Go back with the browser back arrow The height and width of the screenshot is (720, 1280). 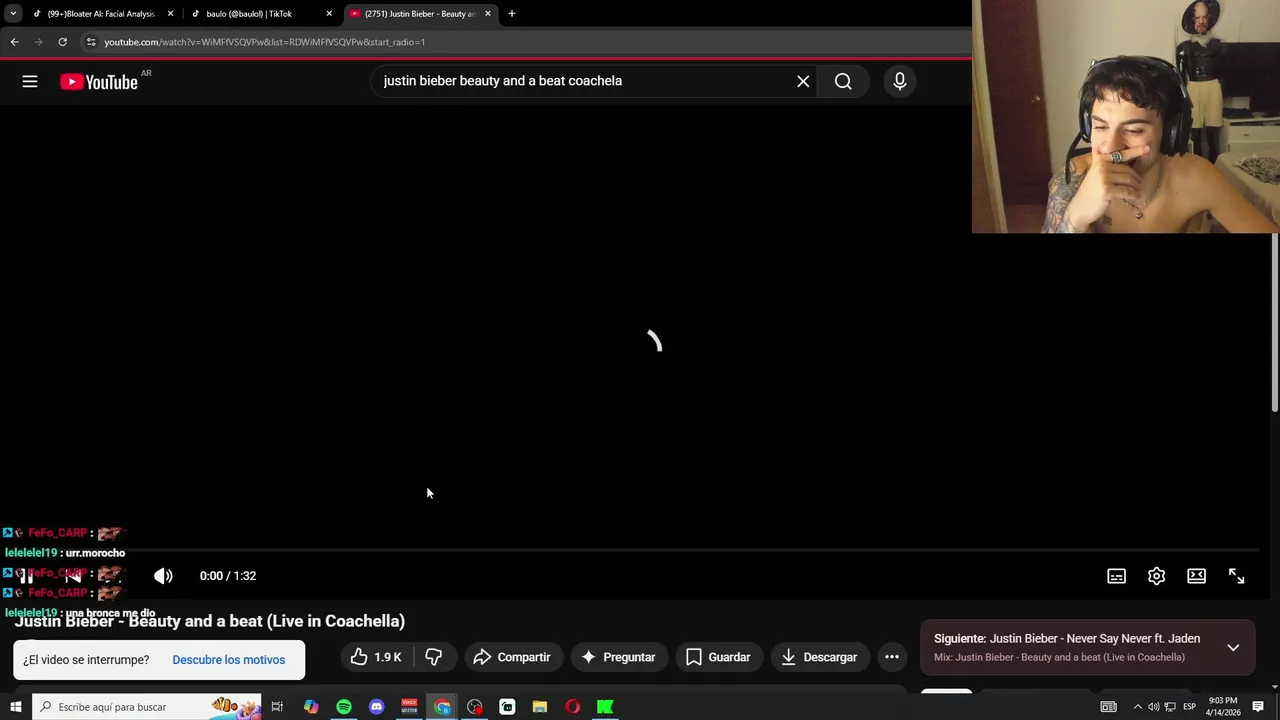14,42
